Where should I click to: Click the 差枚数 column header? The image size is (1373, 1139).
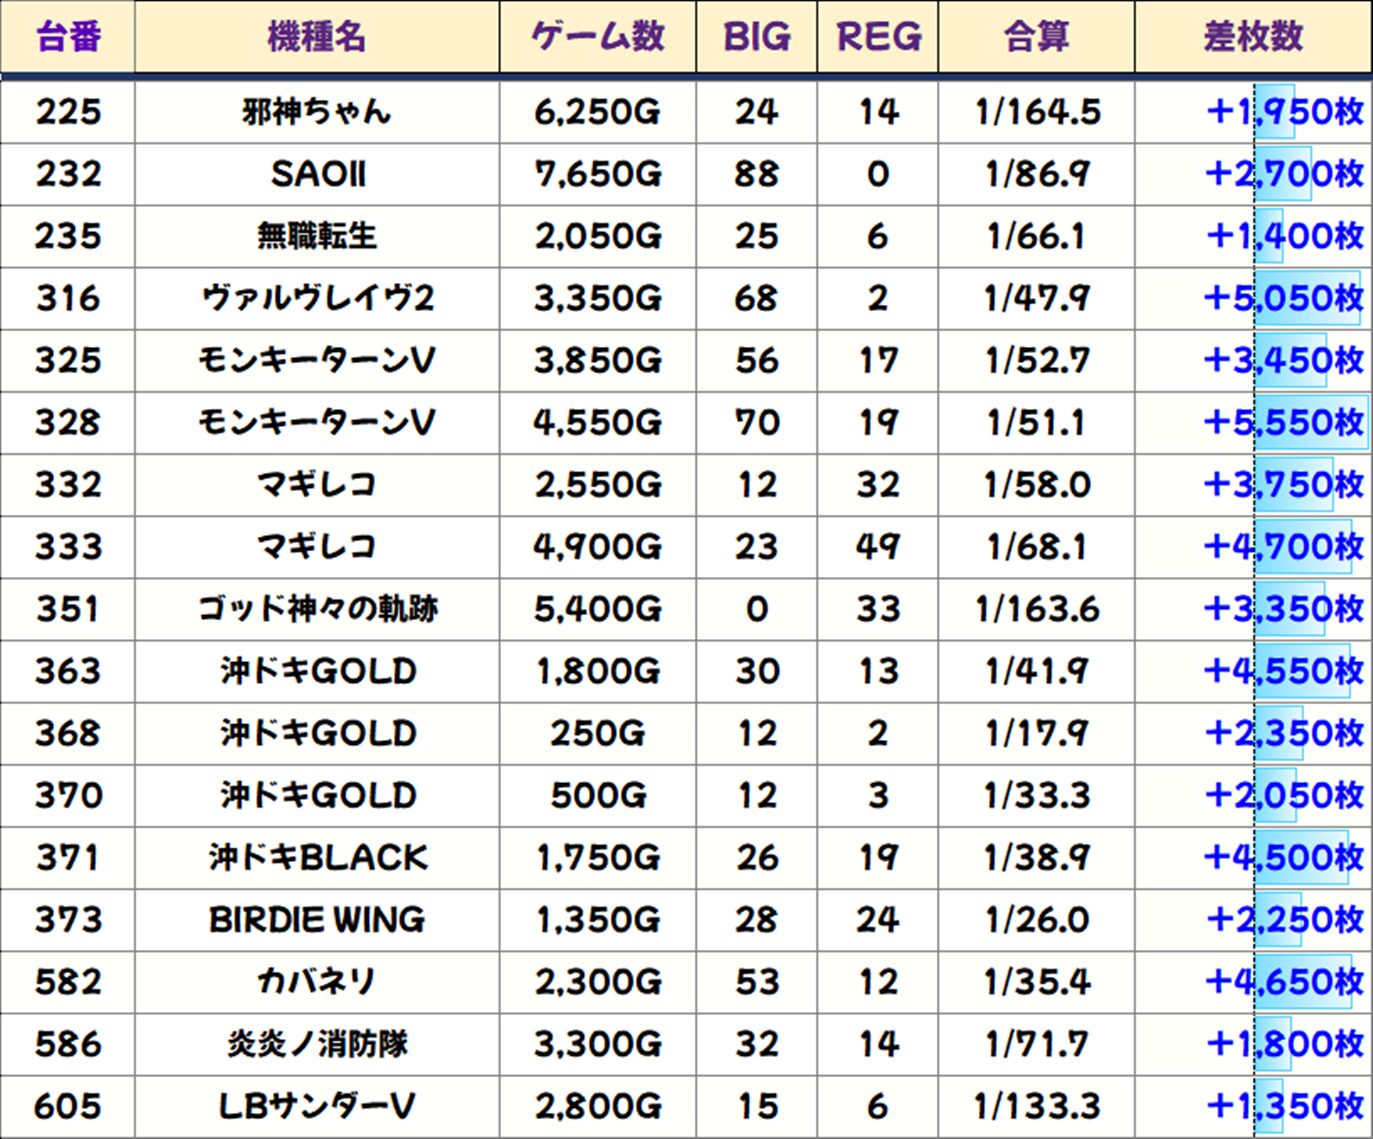[x=1254, y=37]
